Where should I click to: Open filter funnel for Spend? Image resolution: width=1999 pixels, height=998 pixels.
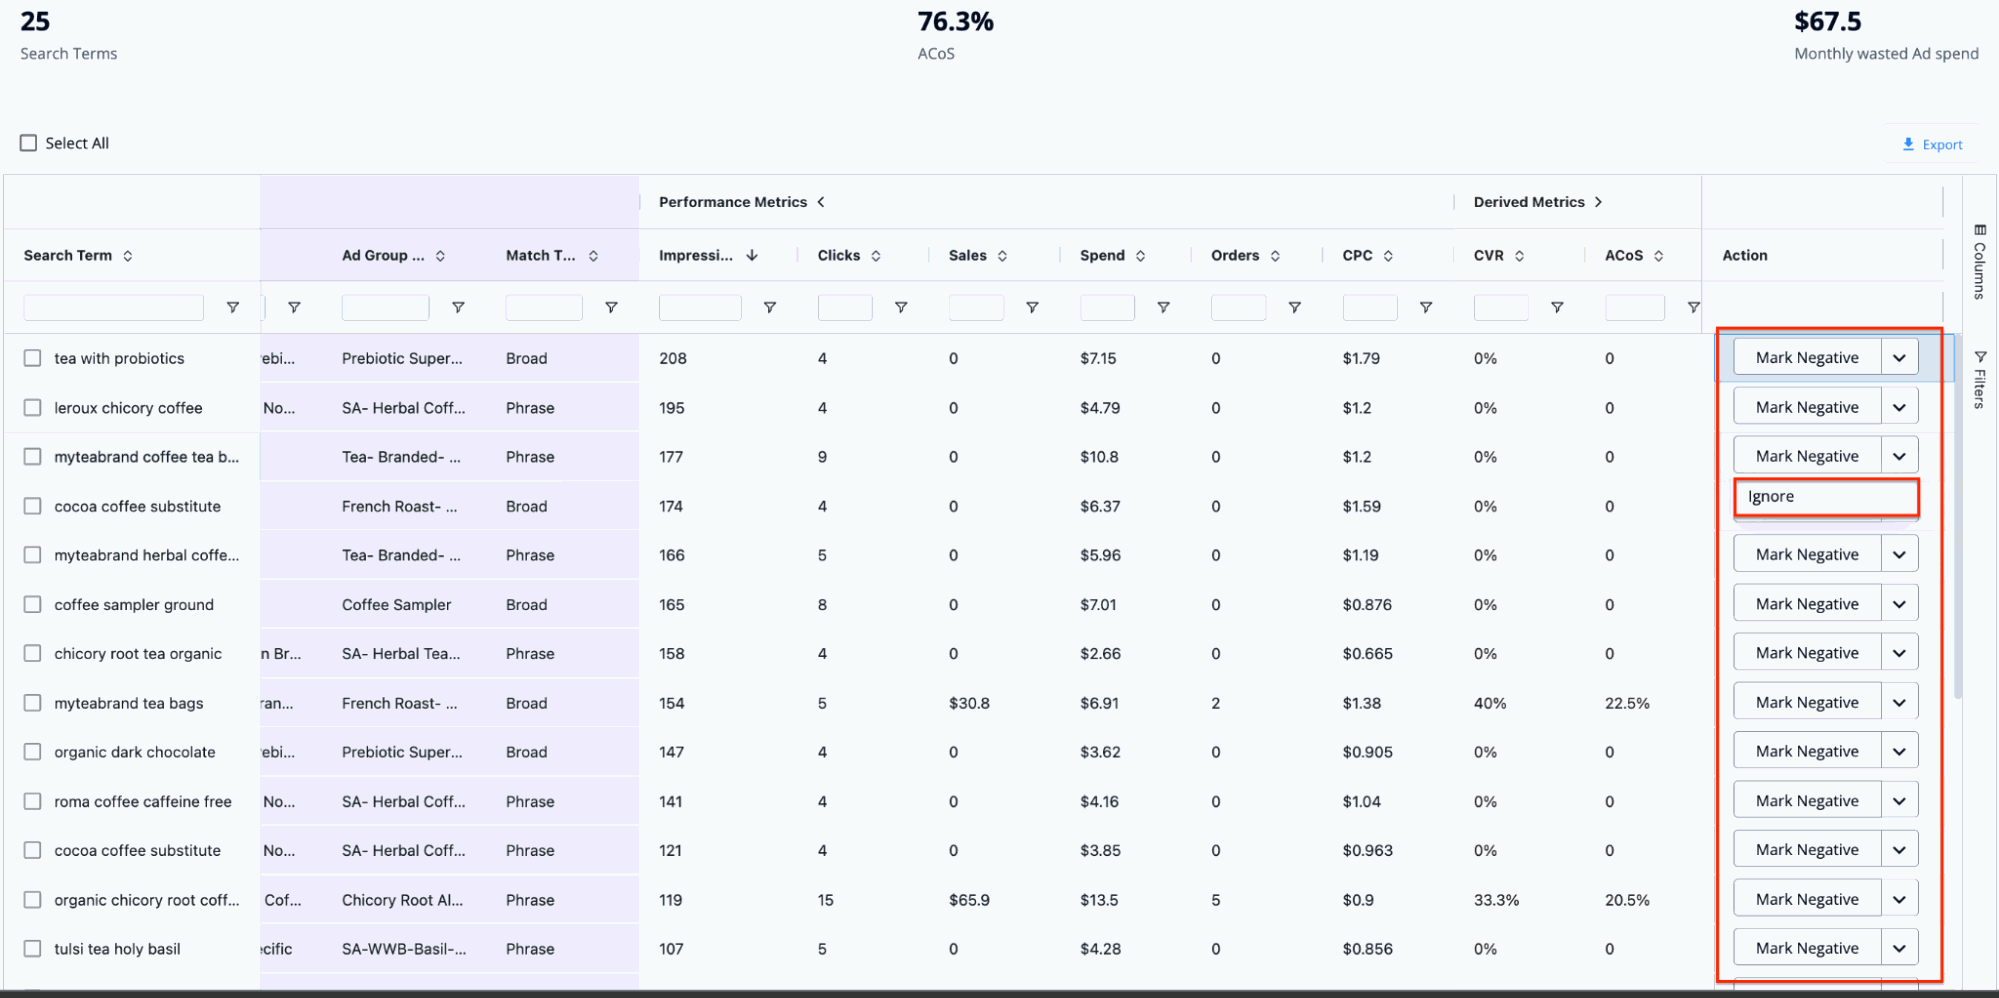1163,308
